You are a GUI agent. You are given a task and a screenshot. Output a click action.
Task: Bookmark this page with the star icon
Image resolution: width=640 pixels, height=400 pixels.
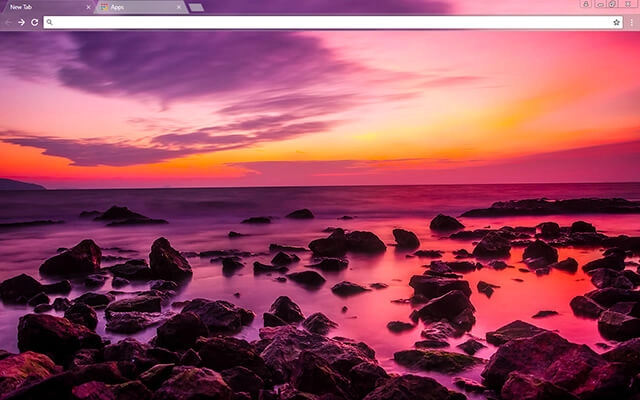pos(616,22)
